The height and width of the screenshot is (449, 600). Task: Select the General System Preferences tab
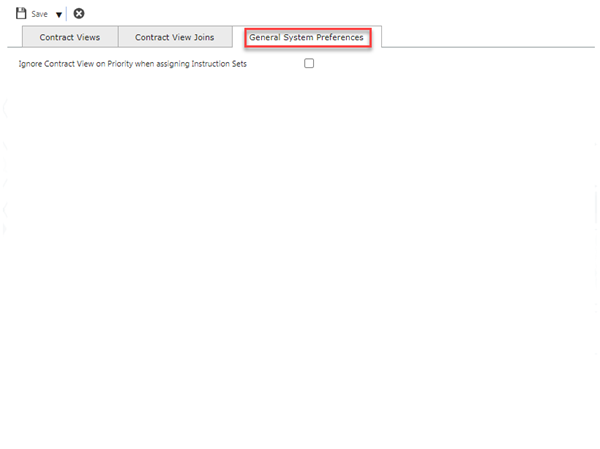click(x=307, y=37)
